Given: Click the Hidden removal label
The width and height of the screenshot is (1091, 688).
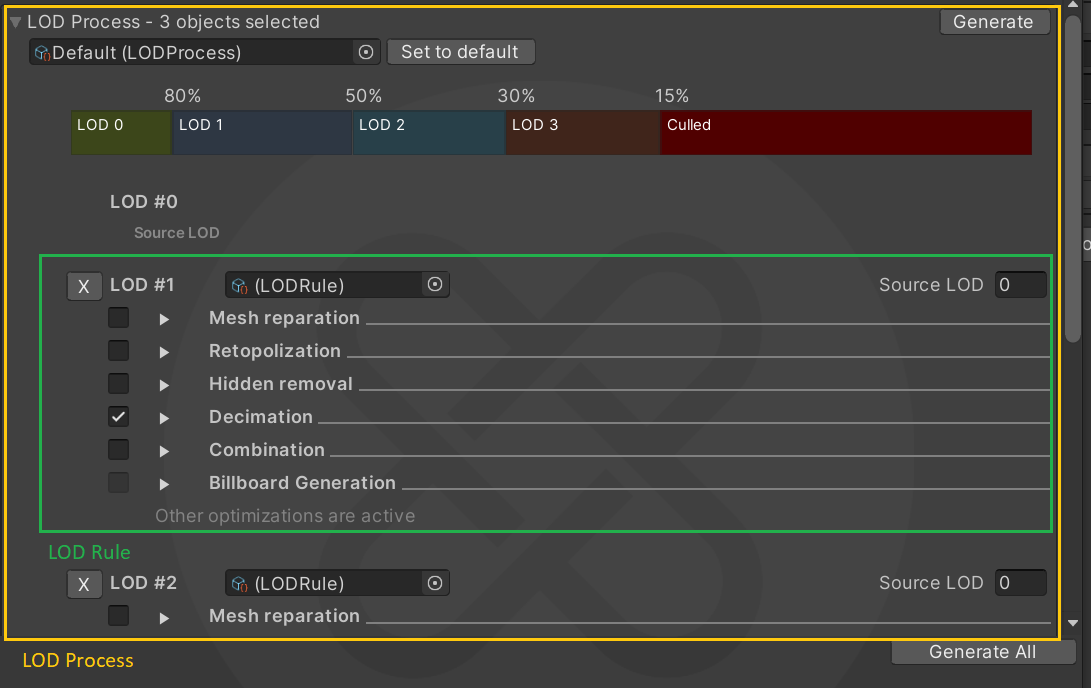Looking at the screenshot, I should (281, 384).
